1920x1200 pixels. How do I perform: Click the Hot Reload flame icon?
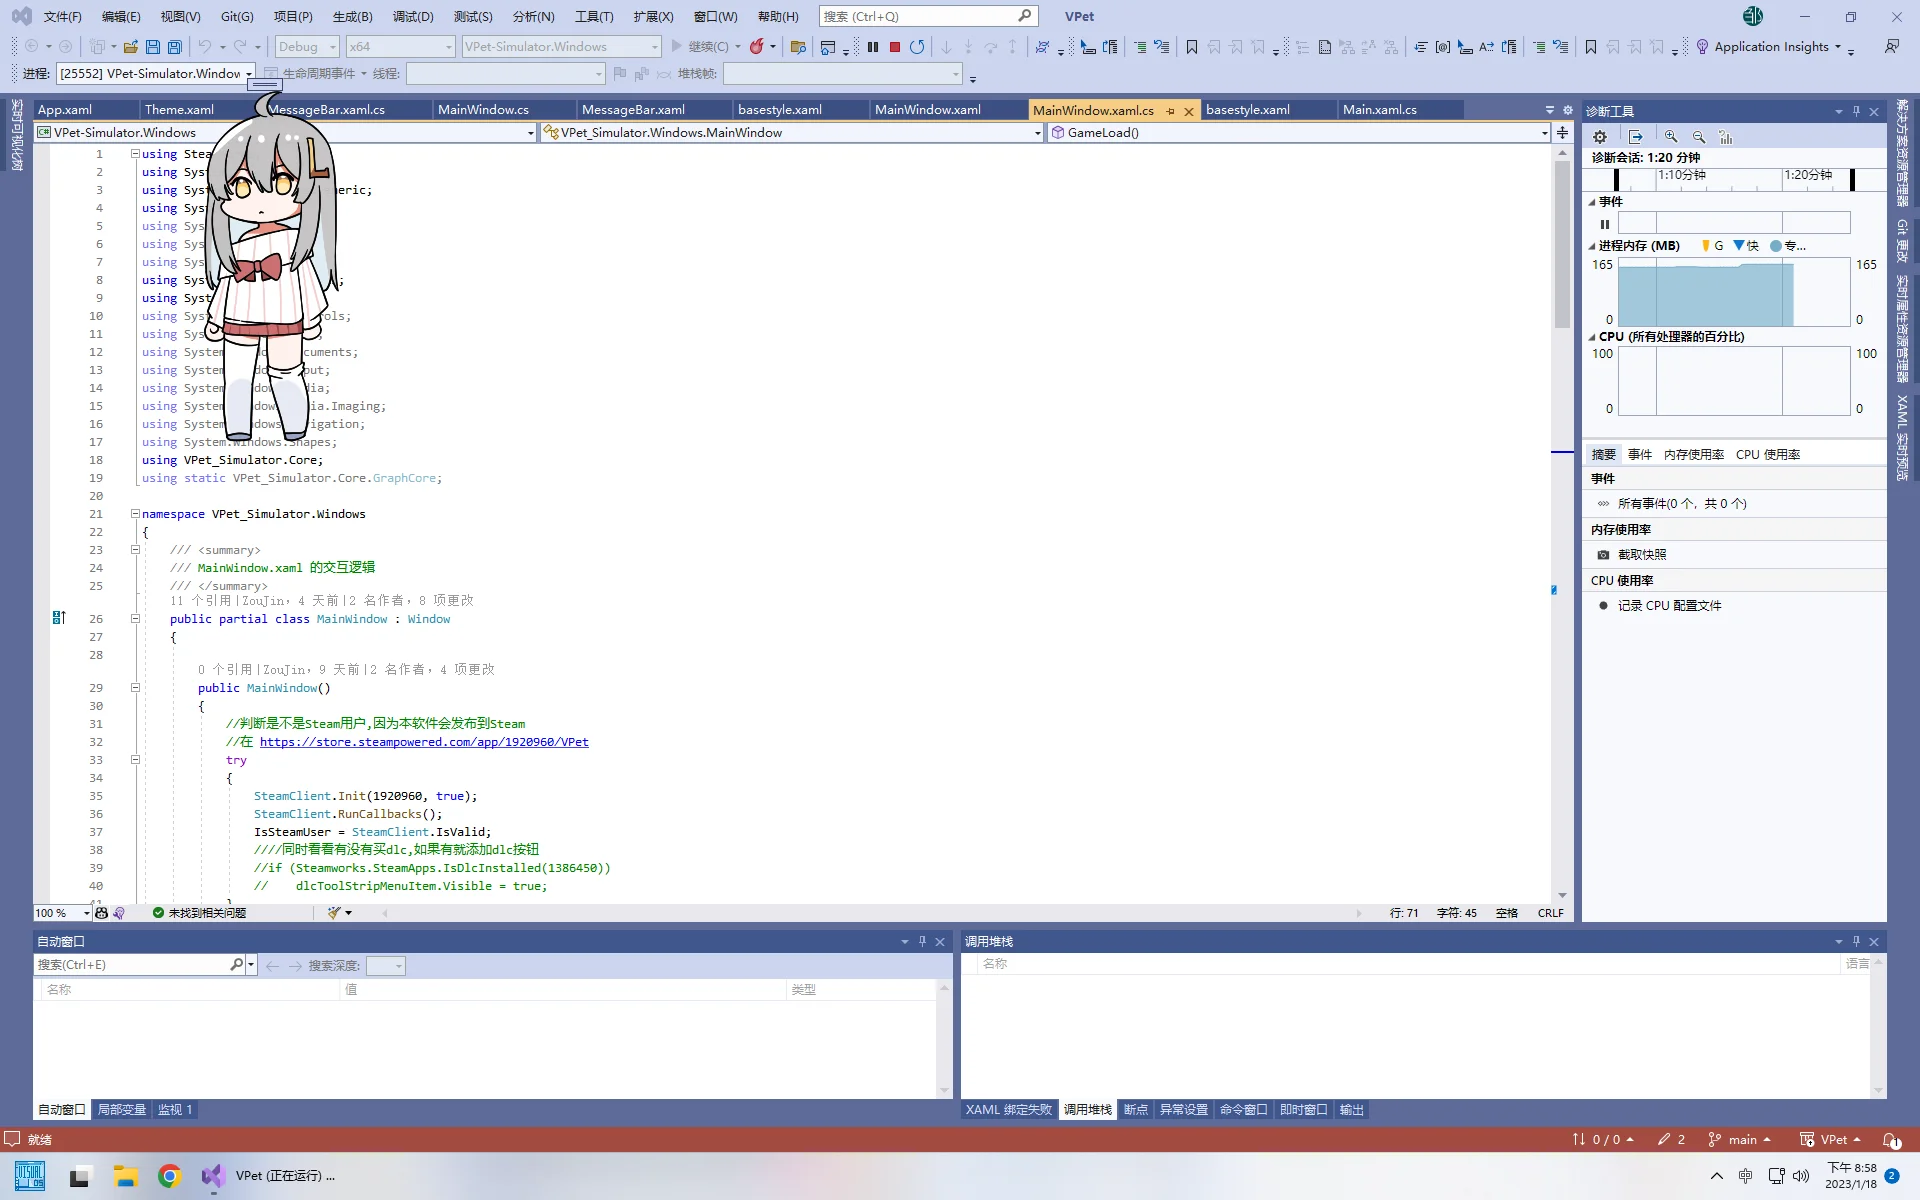pos(757,47)
